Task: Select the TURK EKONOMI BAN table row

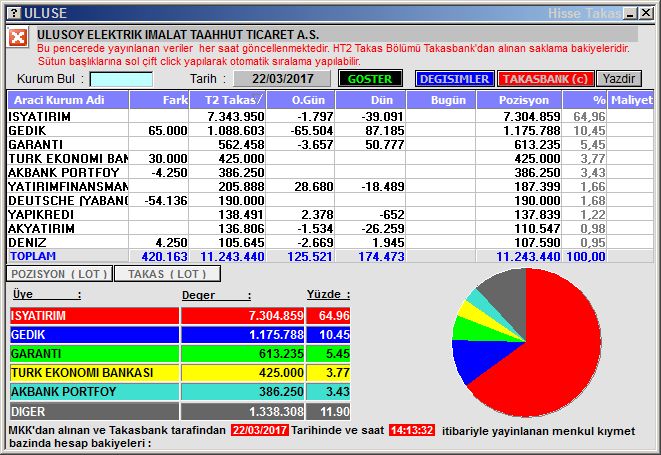Action: pyautogui.click(x=330, y=159)
